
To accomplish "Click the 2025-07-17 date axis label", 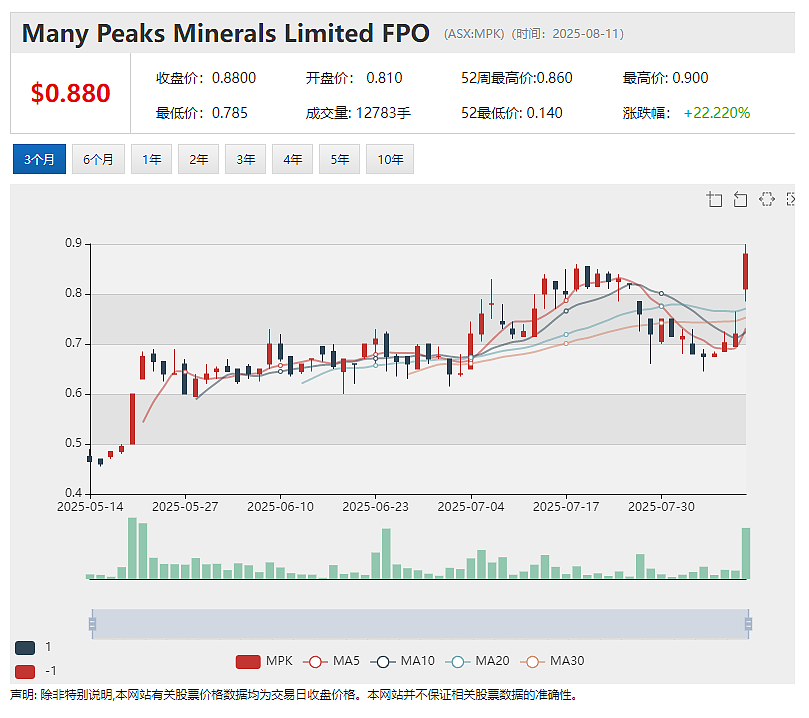I will 566,507.
